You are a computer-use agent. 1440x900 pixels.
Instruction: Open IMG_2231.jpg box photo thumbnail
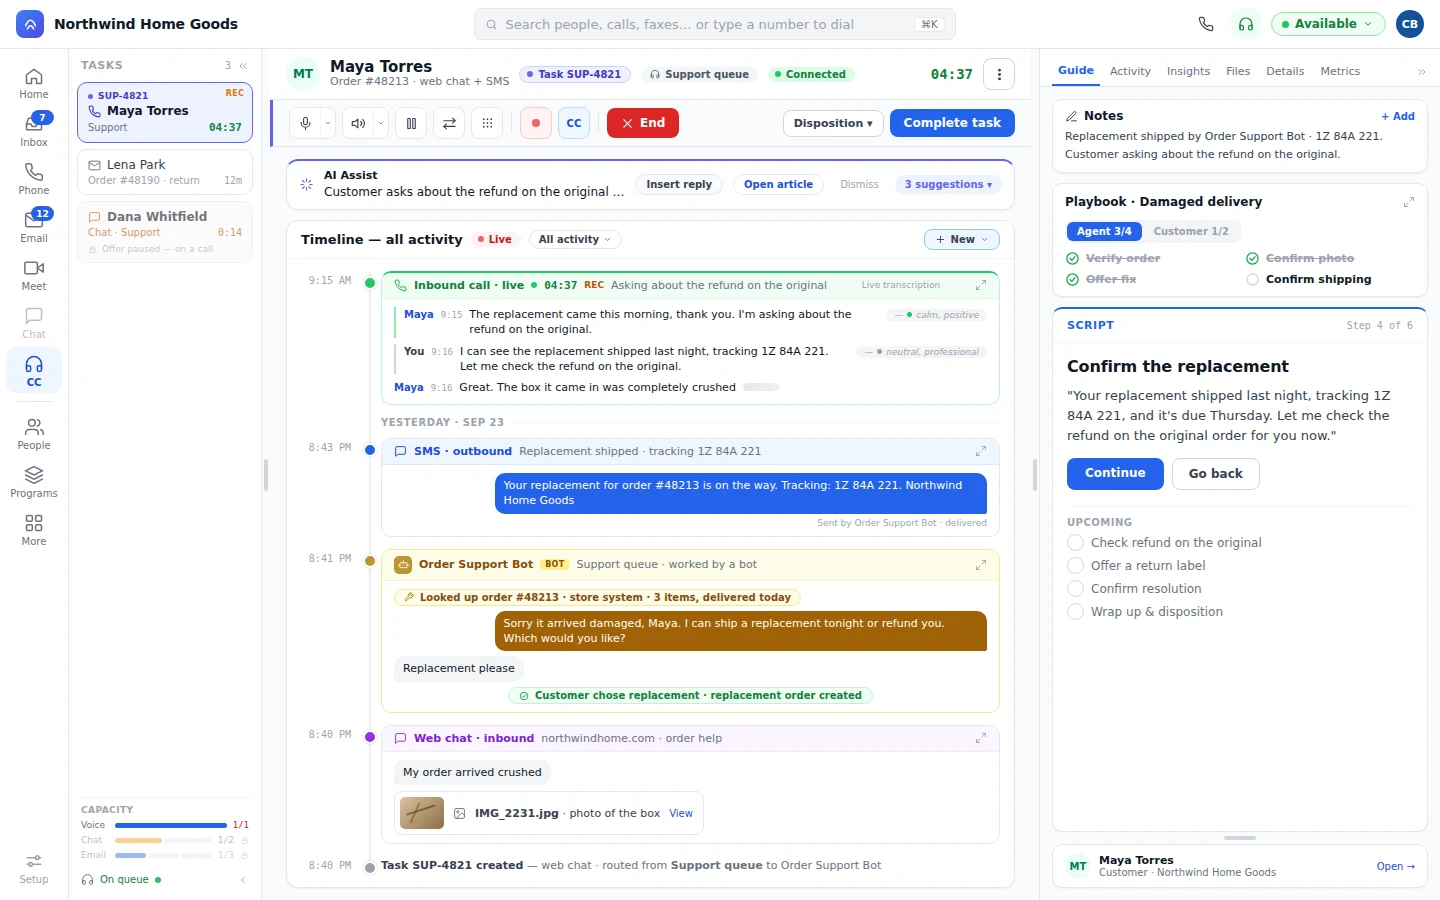click(x=422, y=813)
